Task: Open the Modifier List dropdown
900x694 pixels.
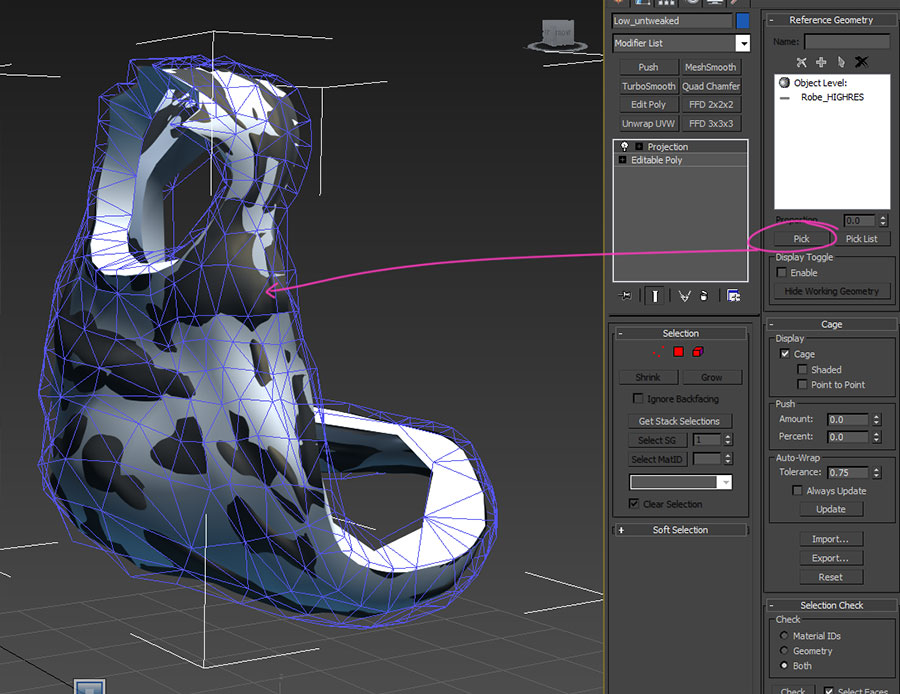Action: point(742,43)
